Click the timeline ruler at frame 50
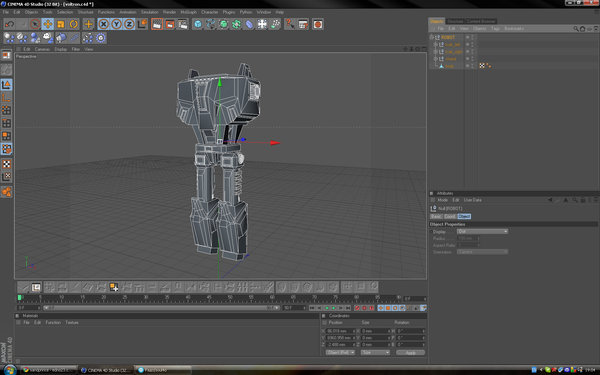The image size is (600, 375). 230,298
